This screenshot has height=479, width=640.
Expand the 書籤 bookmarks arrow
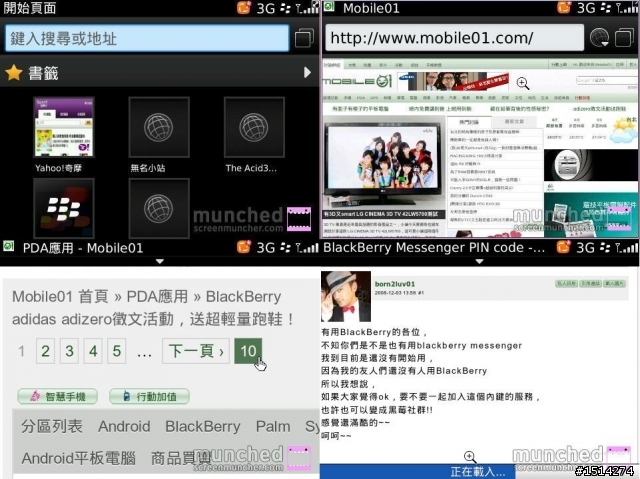tap(307, 73)
